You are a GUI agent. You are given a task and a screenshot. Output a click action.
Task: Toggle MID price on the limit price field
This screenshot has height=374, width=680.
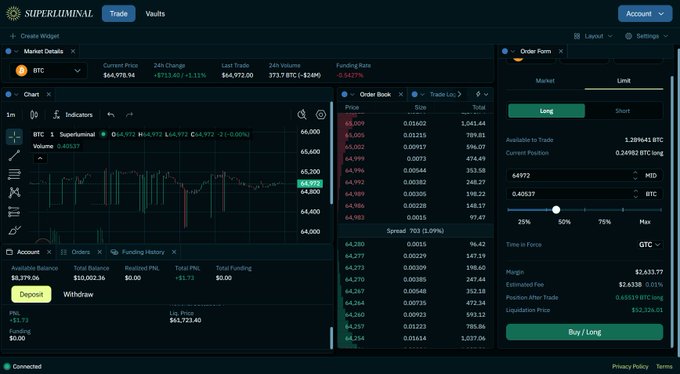(x=651, y=176)
